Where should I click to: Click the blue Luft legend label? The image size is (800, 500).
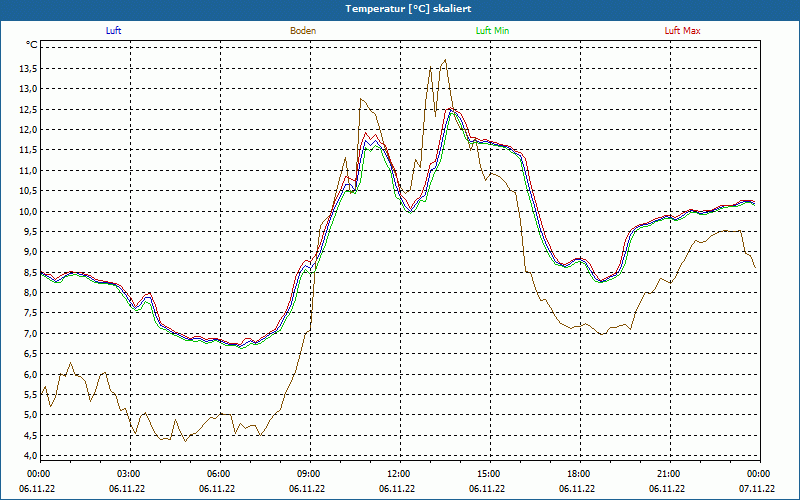pyautogui.click(x=113, y=31)
